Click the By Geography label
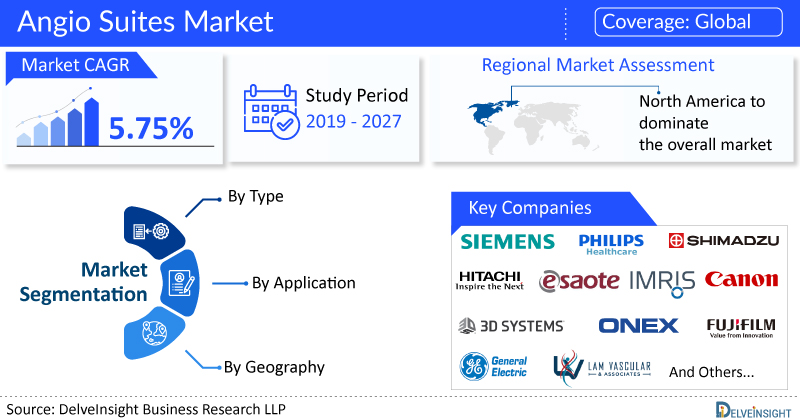 tap(274, 367)
